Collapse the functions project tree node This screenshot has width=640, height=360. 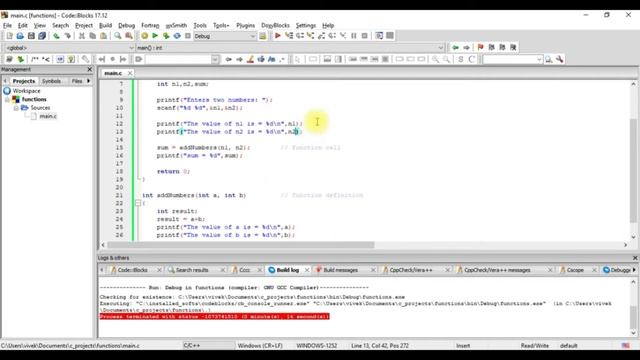[7, 99]
